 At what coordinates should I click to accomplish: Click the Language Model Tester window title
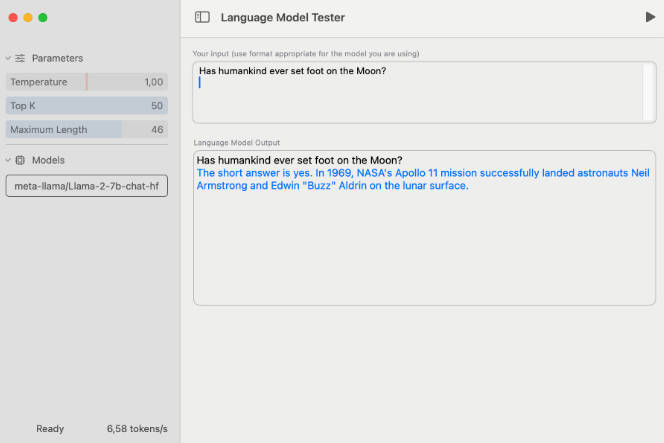pos(282,17)
